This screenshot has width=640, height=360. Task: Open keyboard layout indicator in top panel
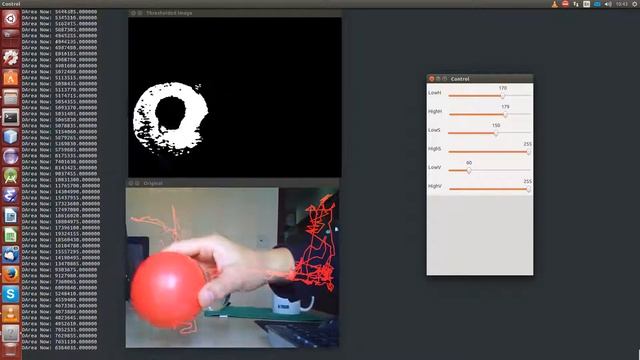point(587,4)
